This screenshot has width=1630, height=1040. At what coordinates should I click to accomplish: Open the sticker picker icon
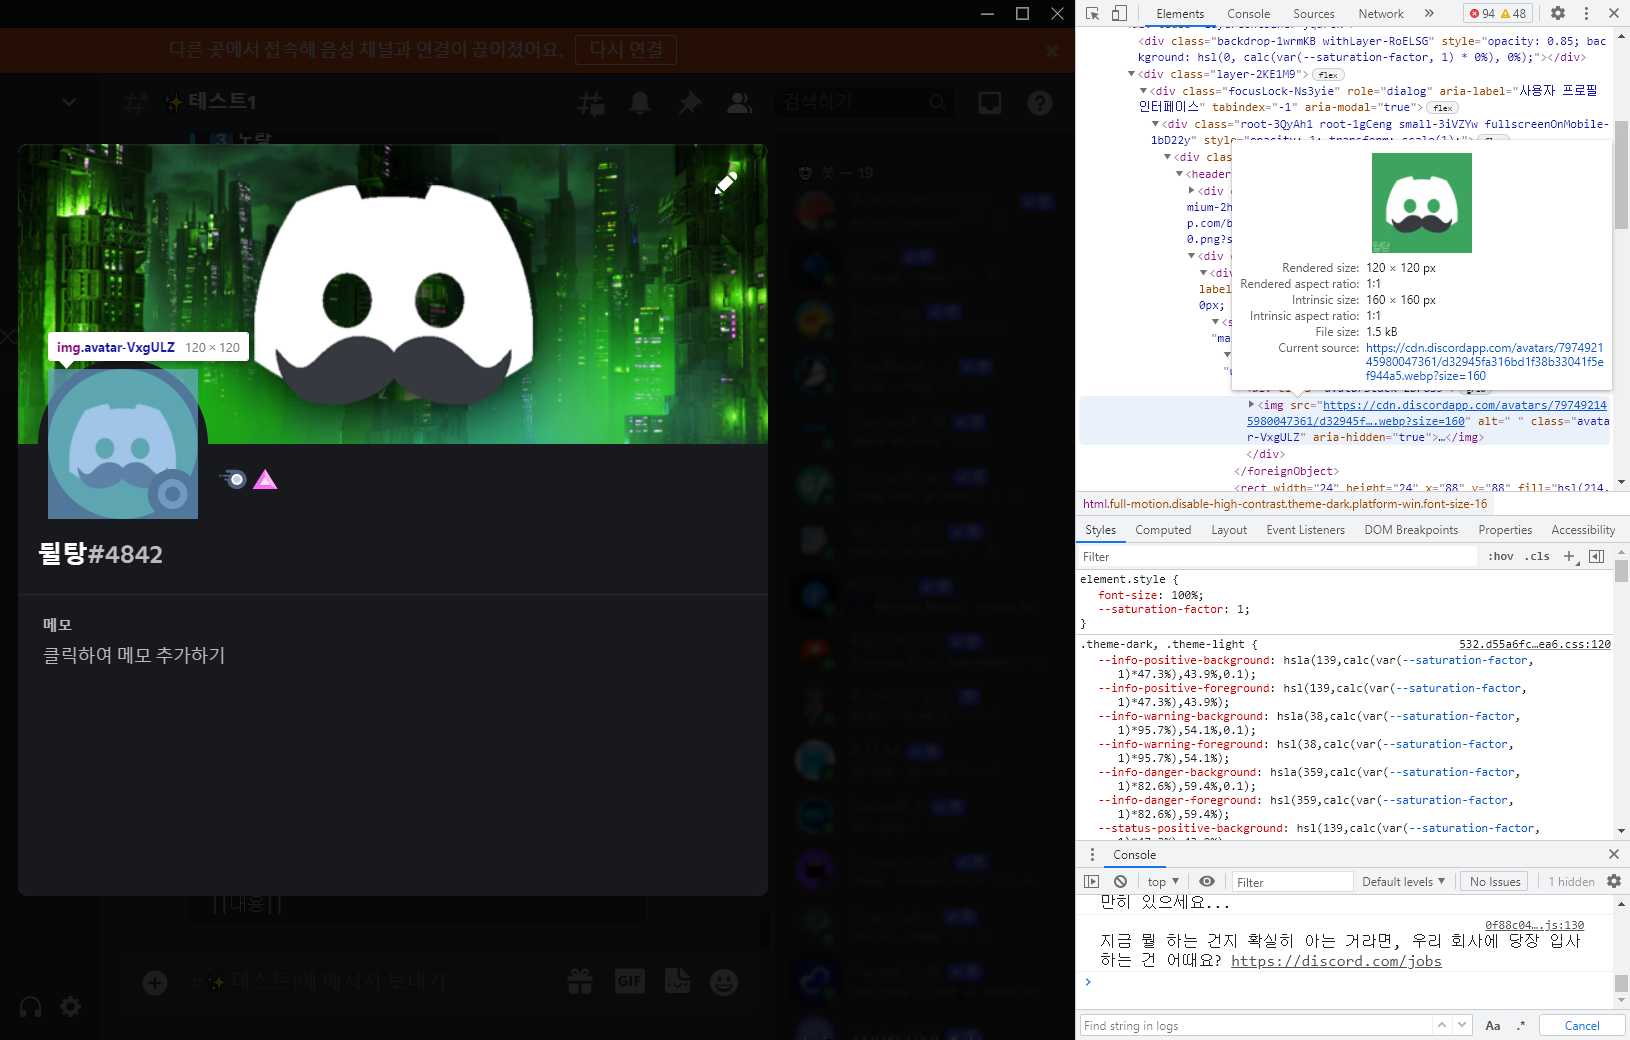click(x=678, y=981)
